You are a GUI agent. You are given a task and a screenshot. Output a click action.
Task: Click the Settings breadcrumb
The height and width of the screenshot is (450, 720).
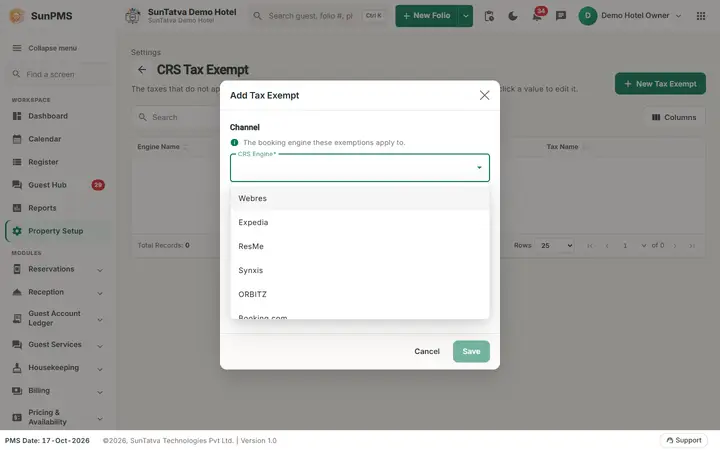[x=146, y=52]
